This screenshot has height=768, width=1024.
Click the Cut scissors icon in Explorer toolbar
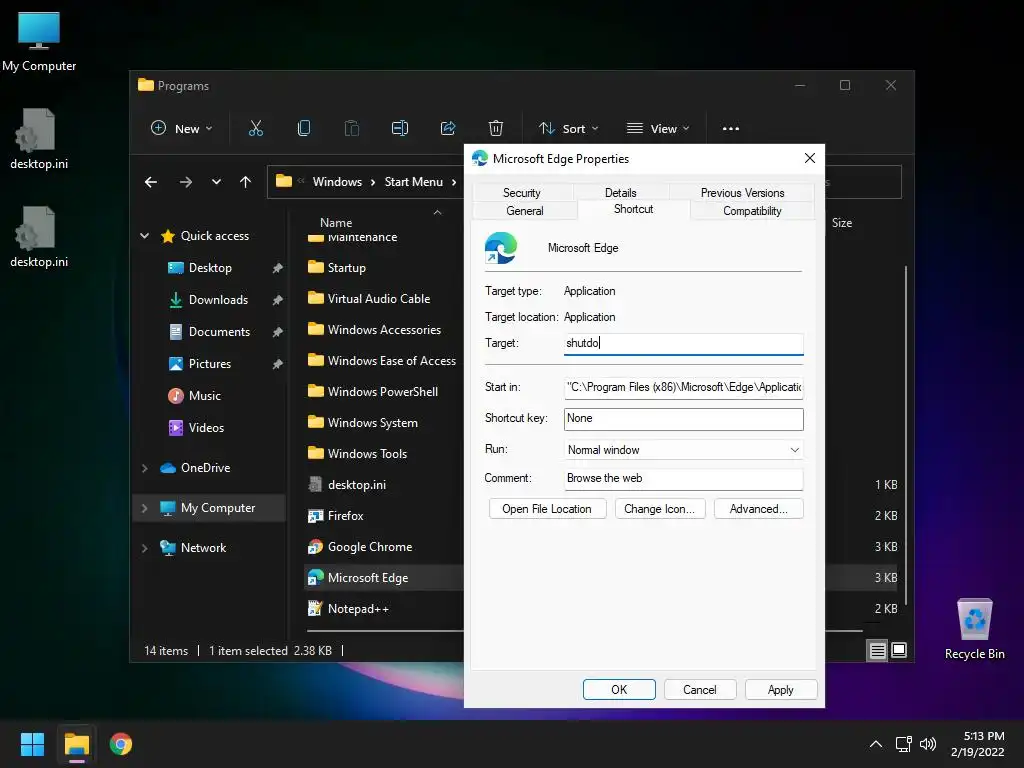tap(255, 129)
